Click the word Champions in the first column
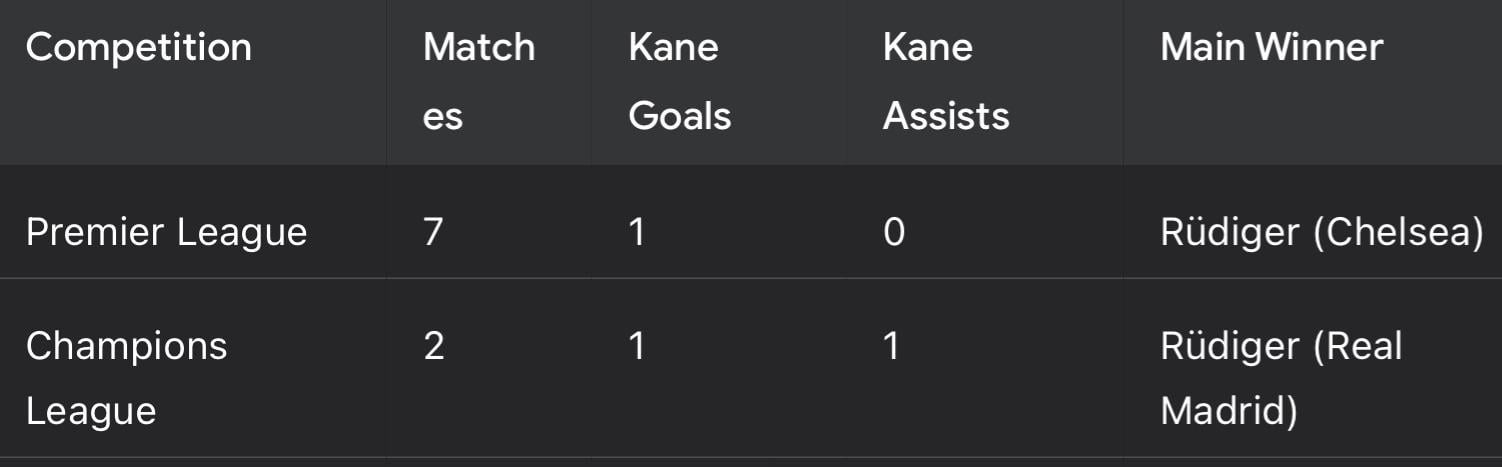The height and width of the screenshot is (467, 1502). point(126,346)
